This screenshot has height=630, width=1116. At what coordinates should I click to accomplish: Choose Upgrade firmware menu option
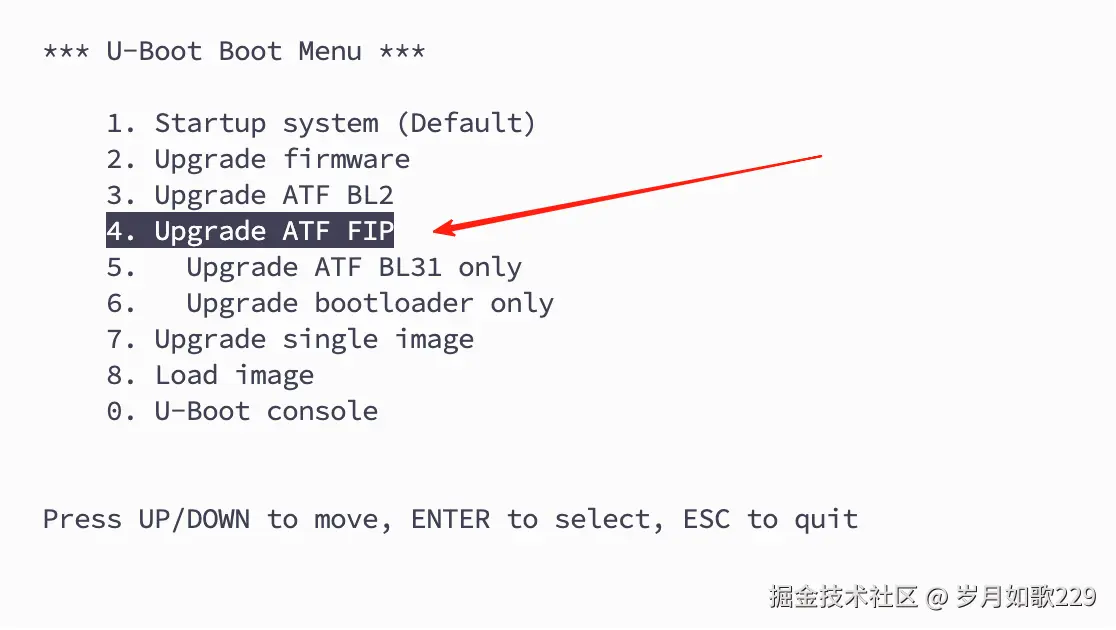coord(258,159)
